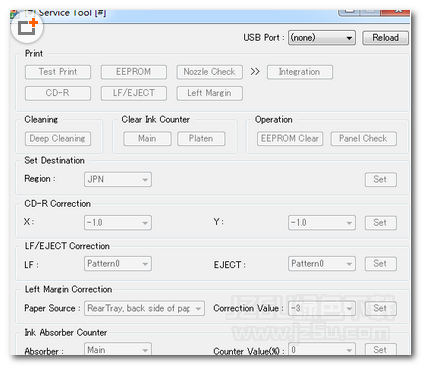The image size is (422, 366).
Task: Open the Region dropdown showing JPN
Action: pos(118,179)
